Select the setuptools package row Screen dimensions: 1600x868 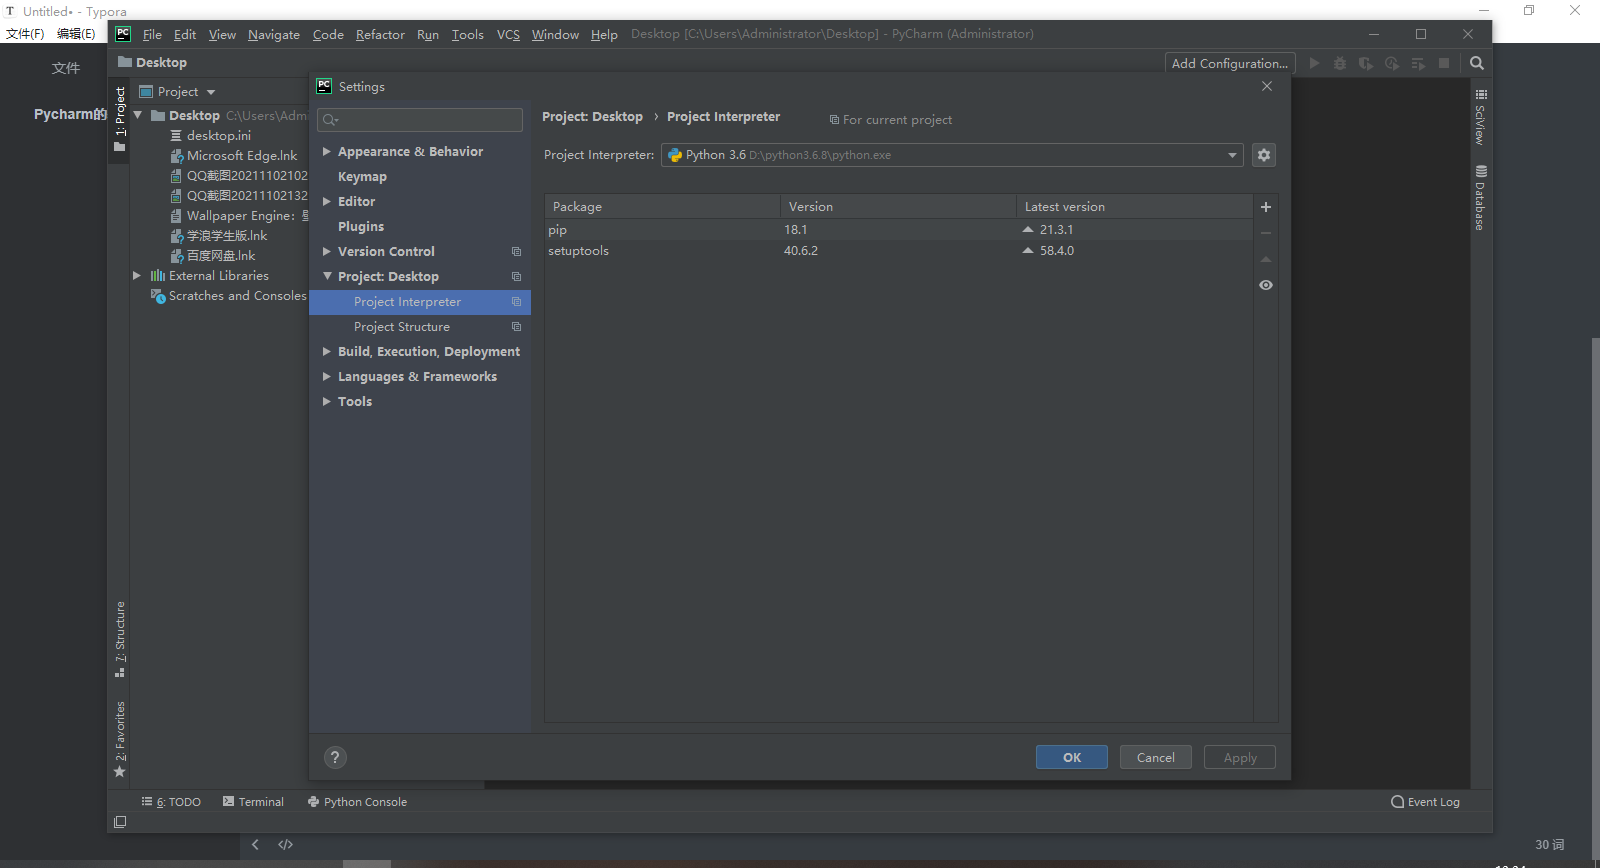898,251
